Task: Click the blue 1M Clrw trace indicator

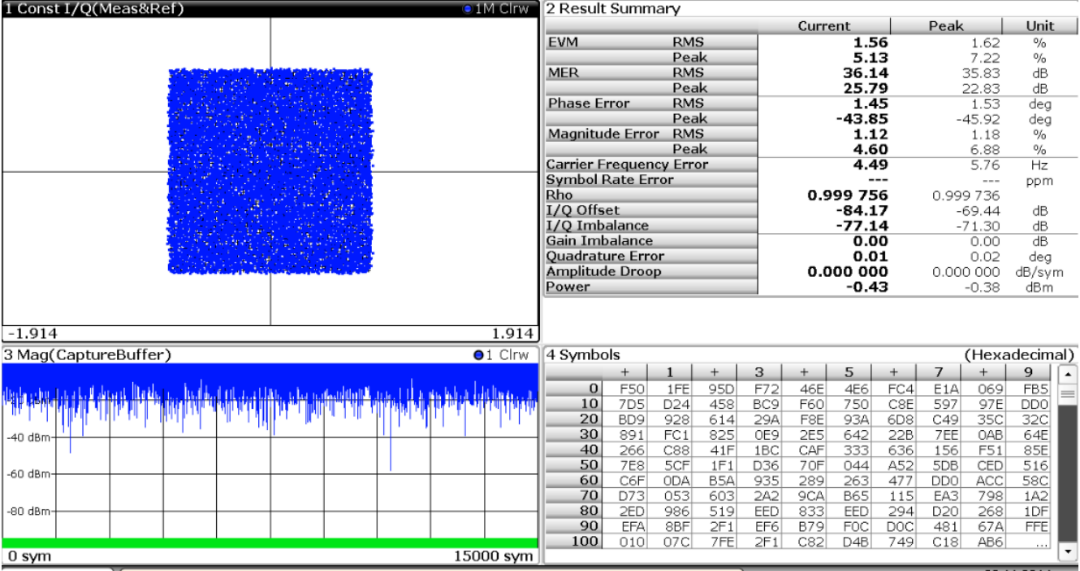Action: point(497,9)
